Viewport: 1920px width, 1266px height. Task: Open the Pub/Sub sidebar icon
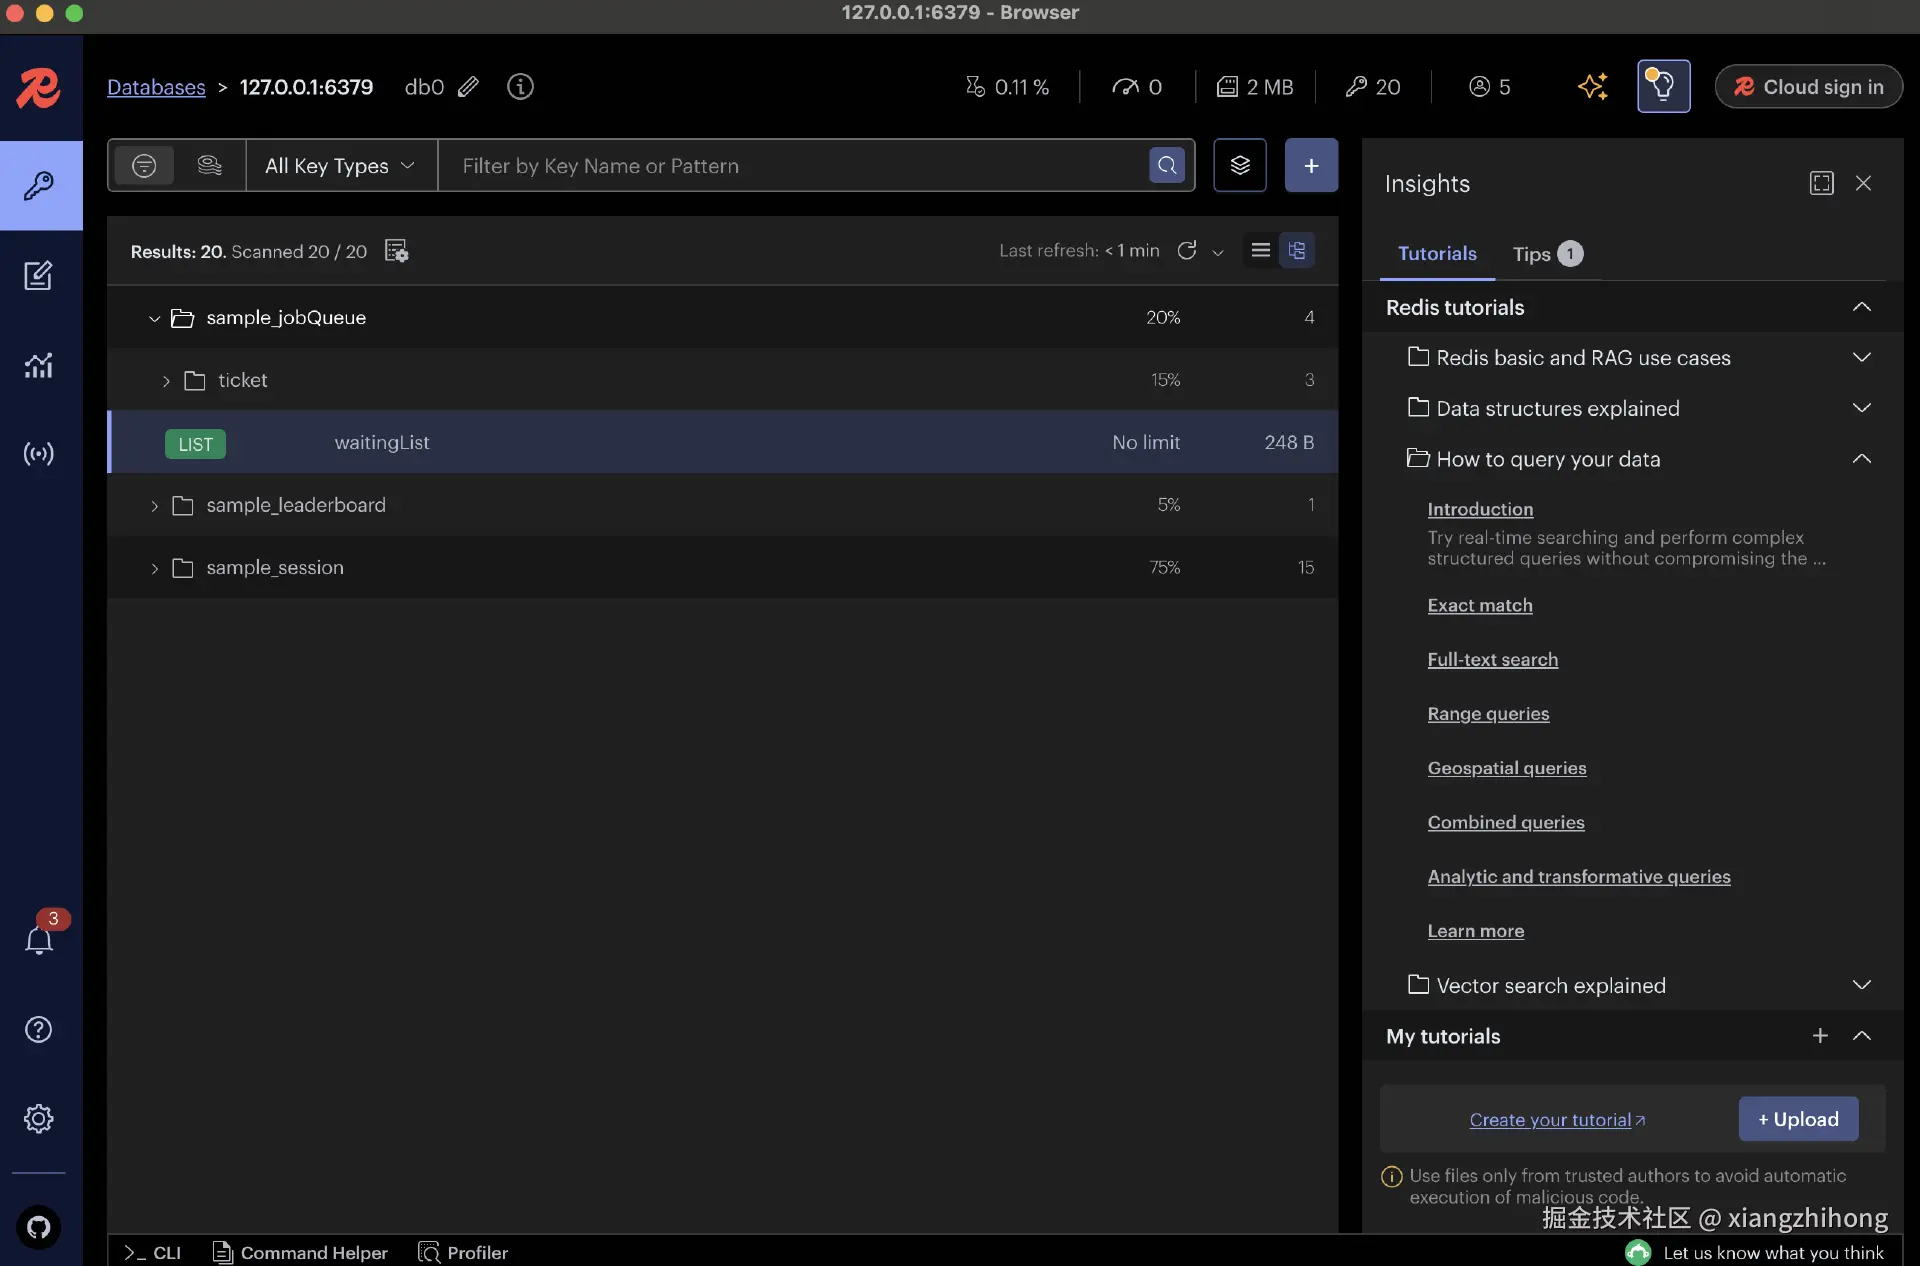[38, 454]
